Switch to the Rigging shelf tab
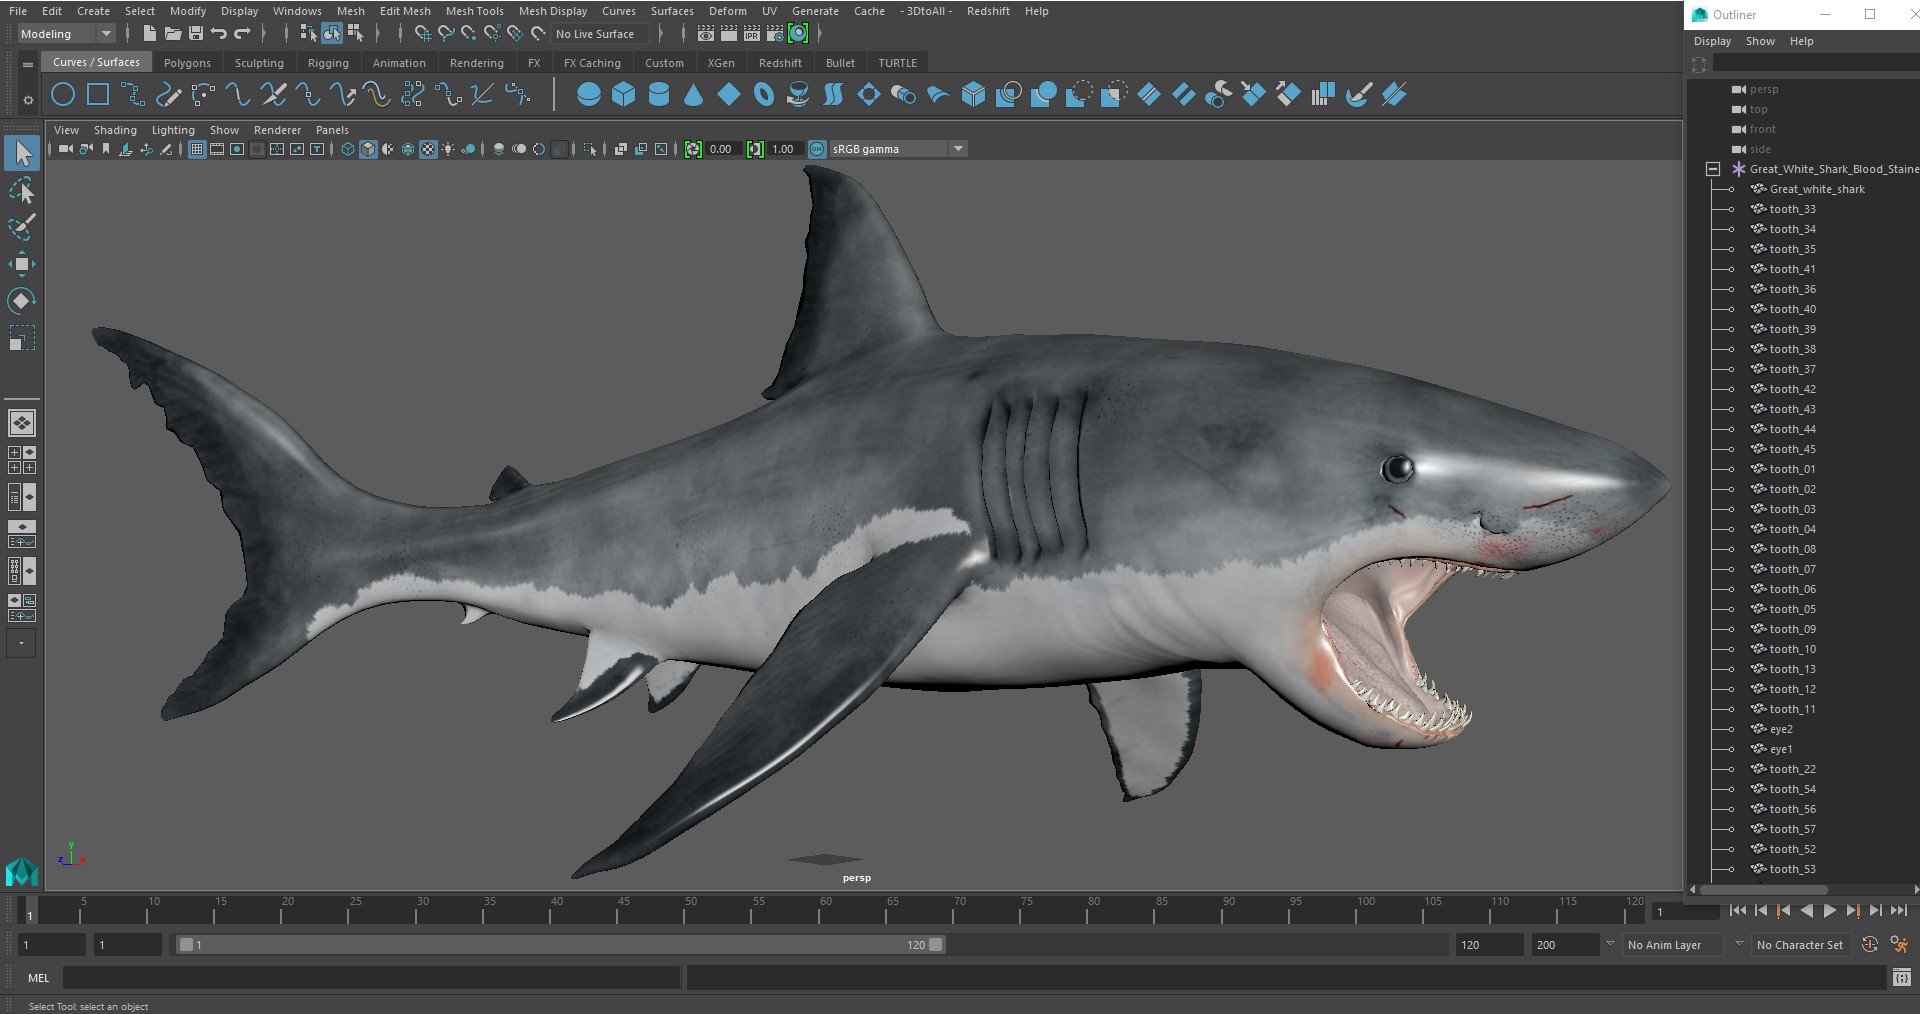This screenshot has height=1014, width=1920. click(328, 63)
